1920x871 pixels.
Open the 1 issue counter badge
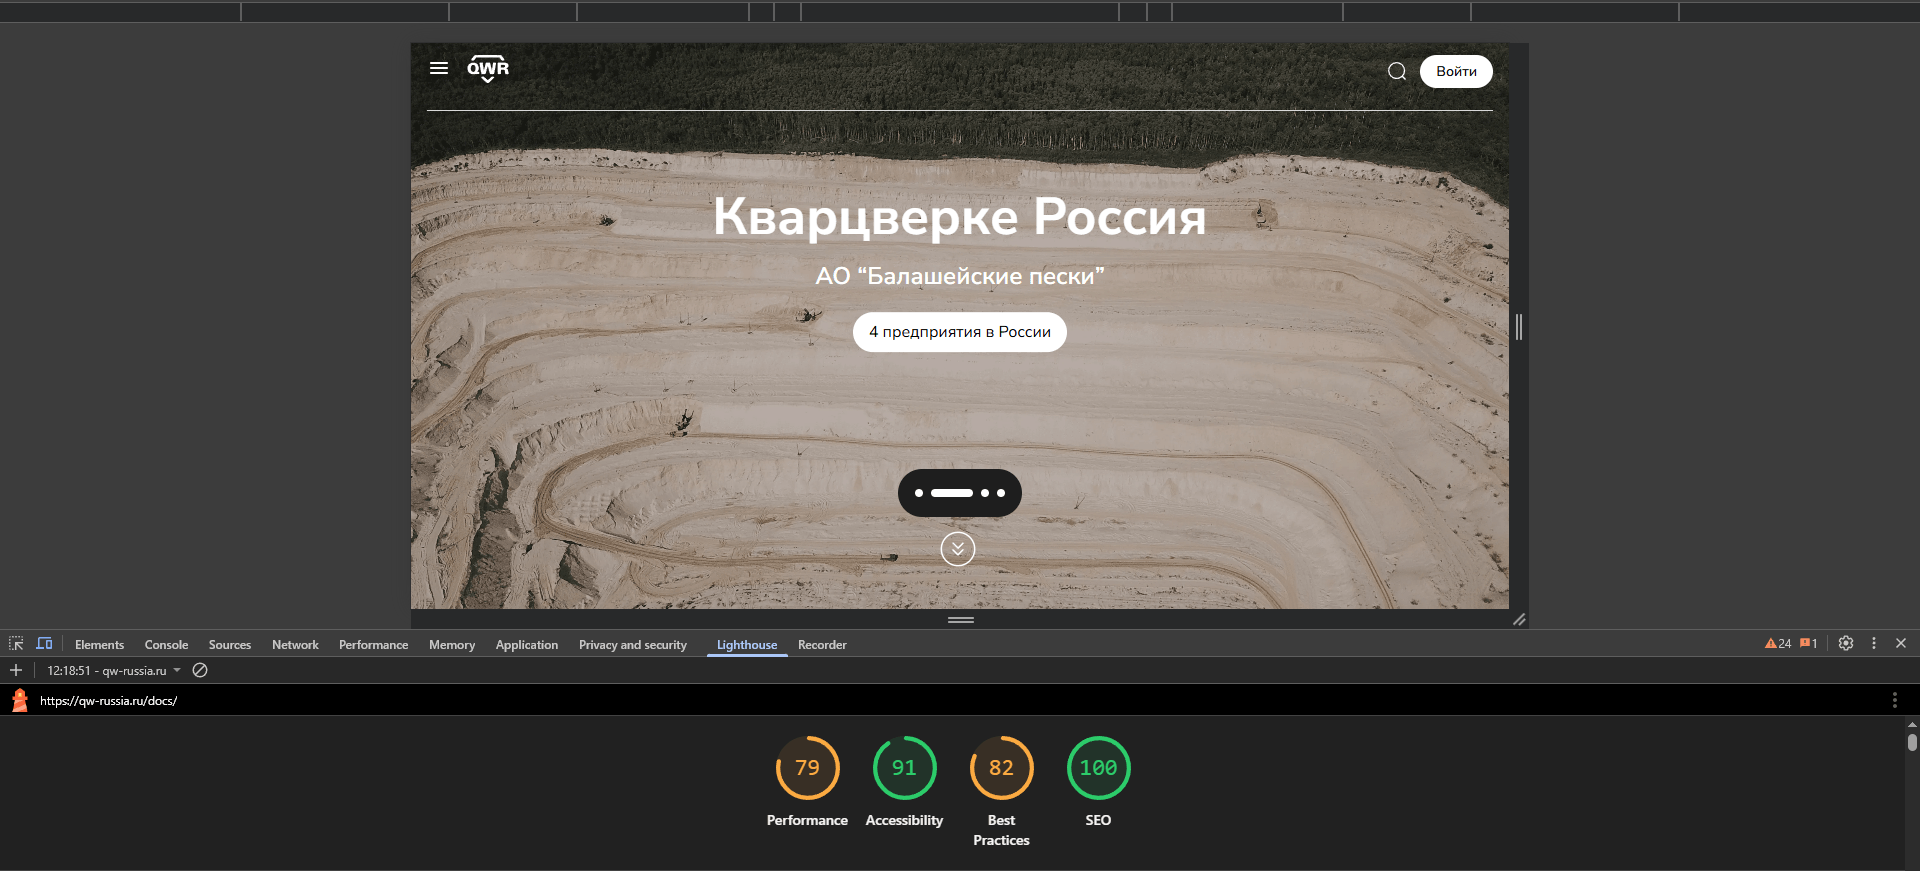click(1808, 644)
